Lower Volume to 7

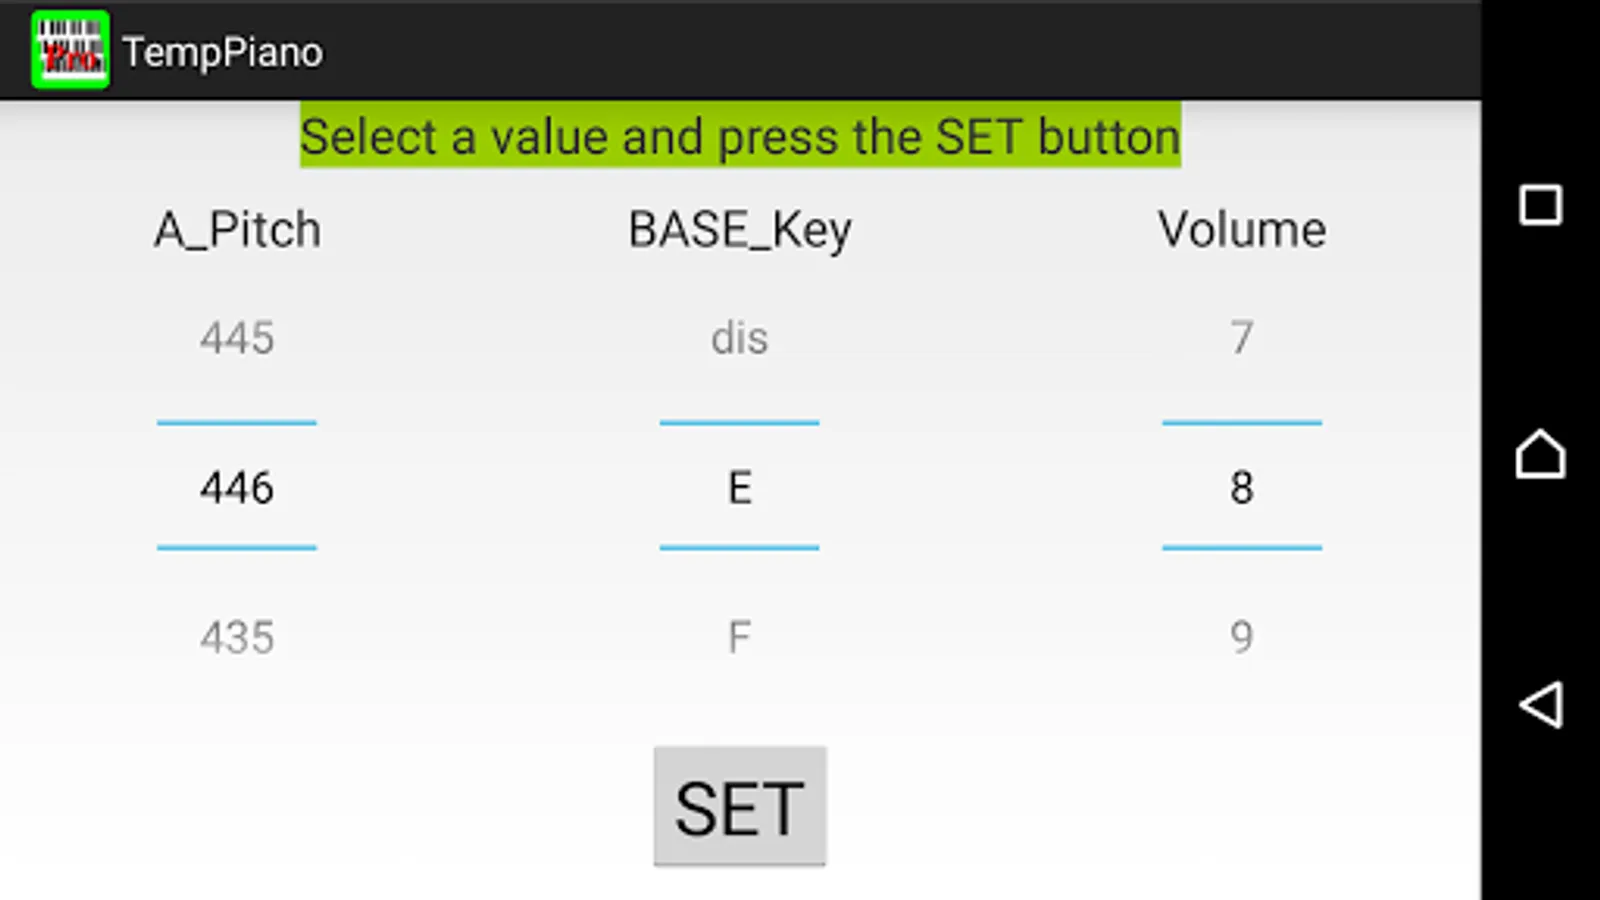click(x=1241, y=338)
